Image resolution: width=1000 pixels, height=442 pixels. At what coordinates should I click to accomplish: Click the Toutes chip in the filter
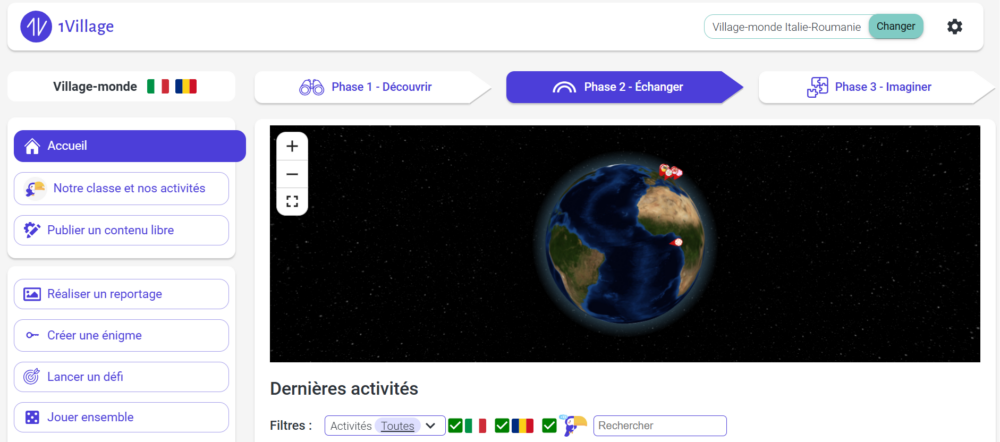pos(397,425)
